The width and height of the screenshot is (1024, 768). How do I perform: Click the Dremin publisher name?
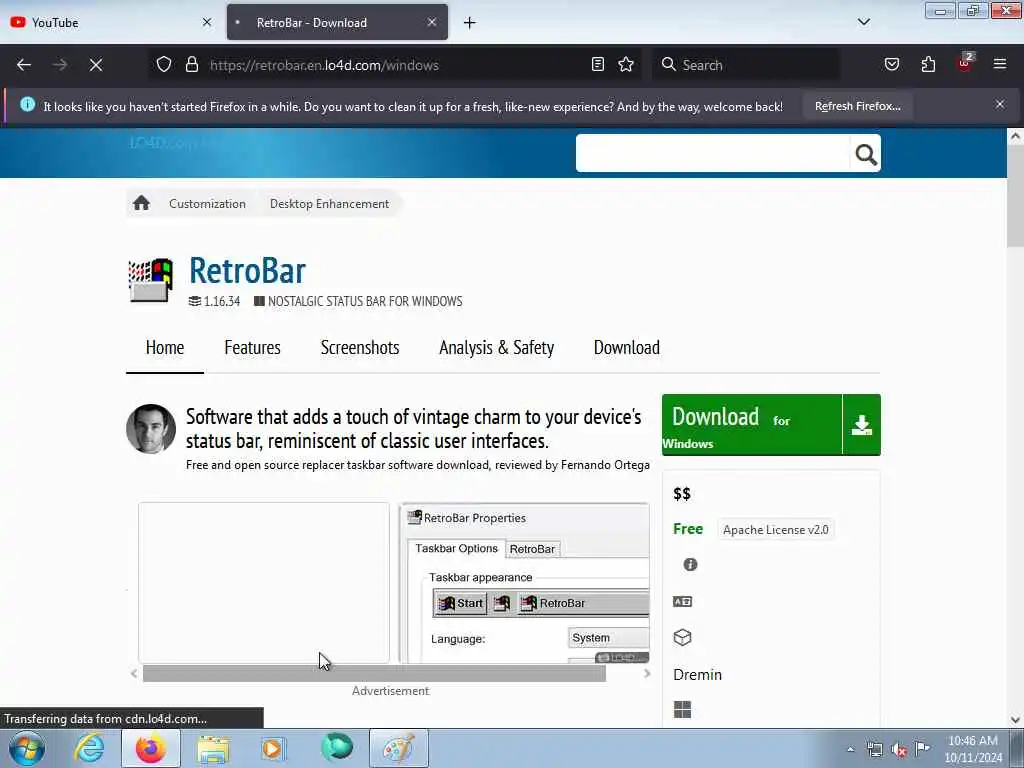coord(697,675)
